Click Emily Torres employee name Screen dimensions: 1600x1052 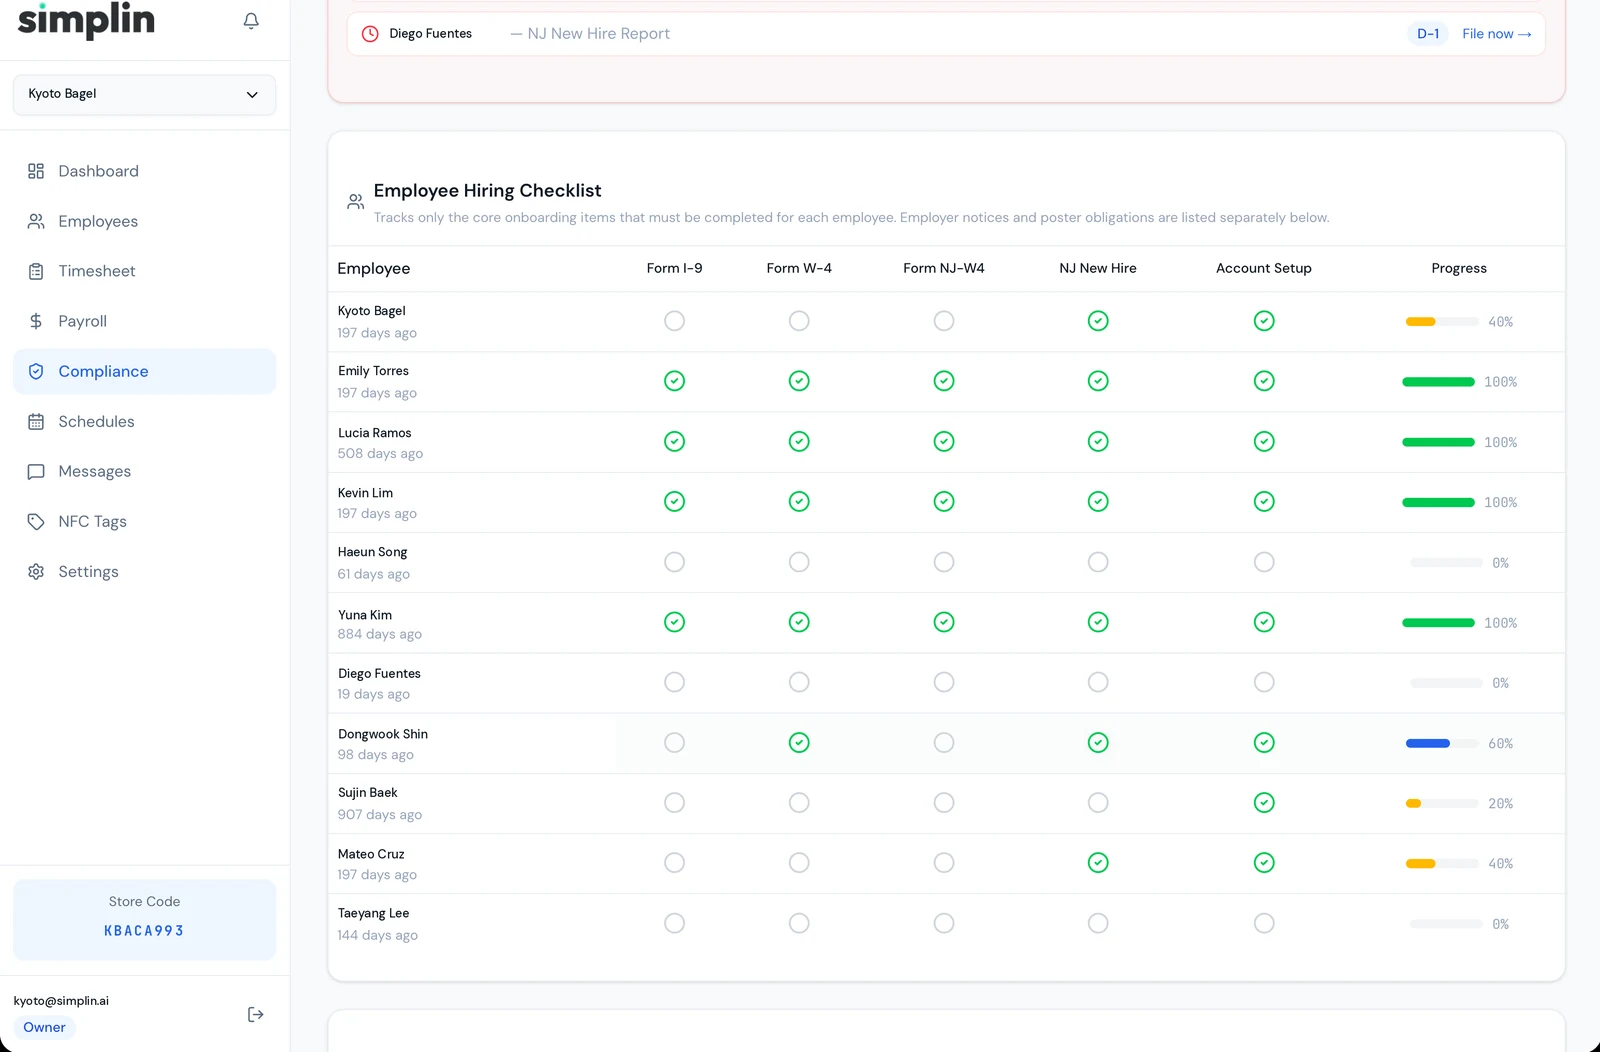(x=373, y=371)
